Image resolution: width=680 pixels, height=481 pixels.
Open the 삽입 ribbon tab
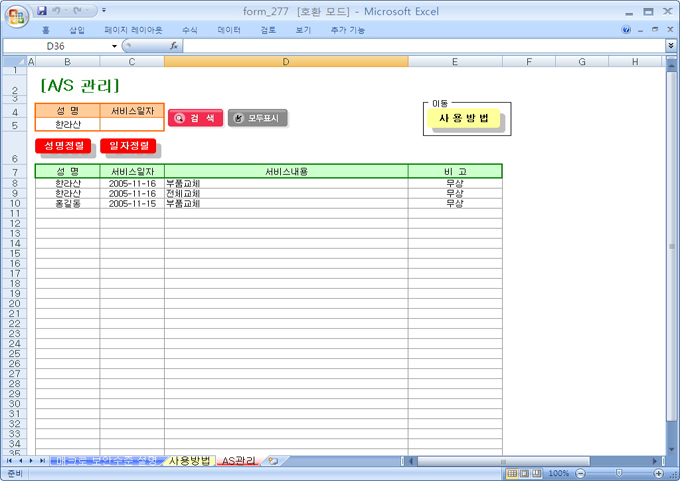(77, 30)
